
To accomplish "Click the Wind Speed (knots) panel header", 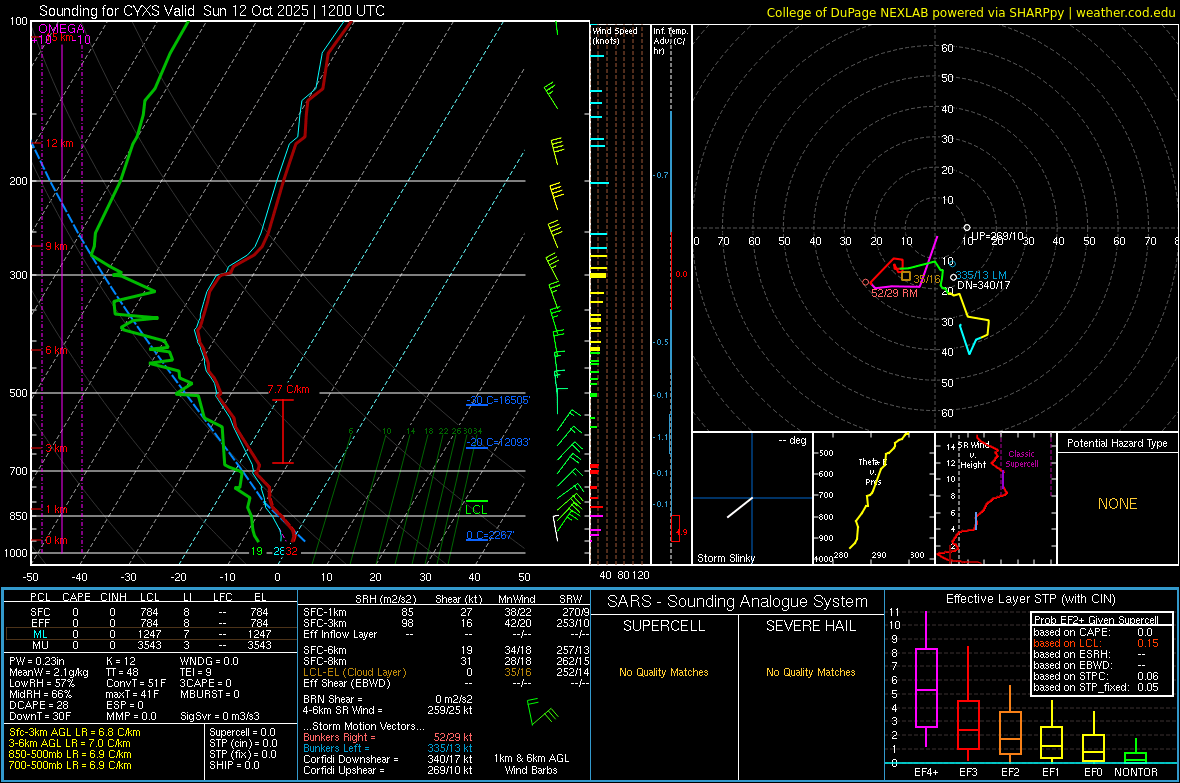I will [614, 35].
